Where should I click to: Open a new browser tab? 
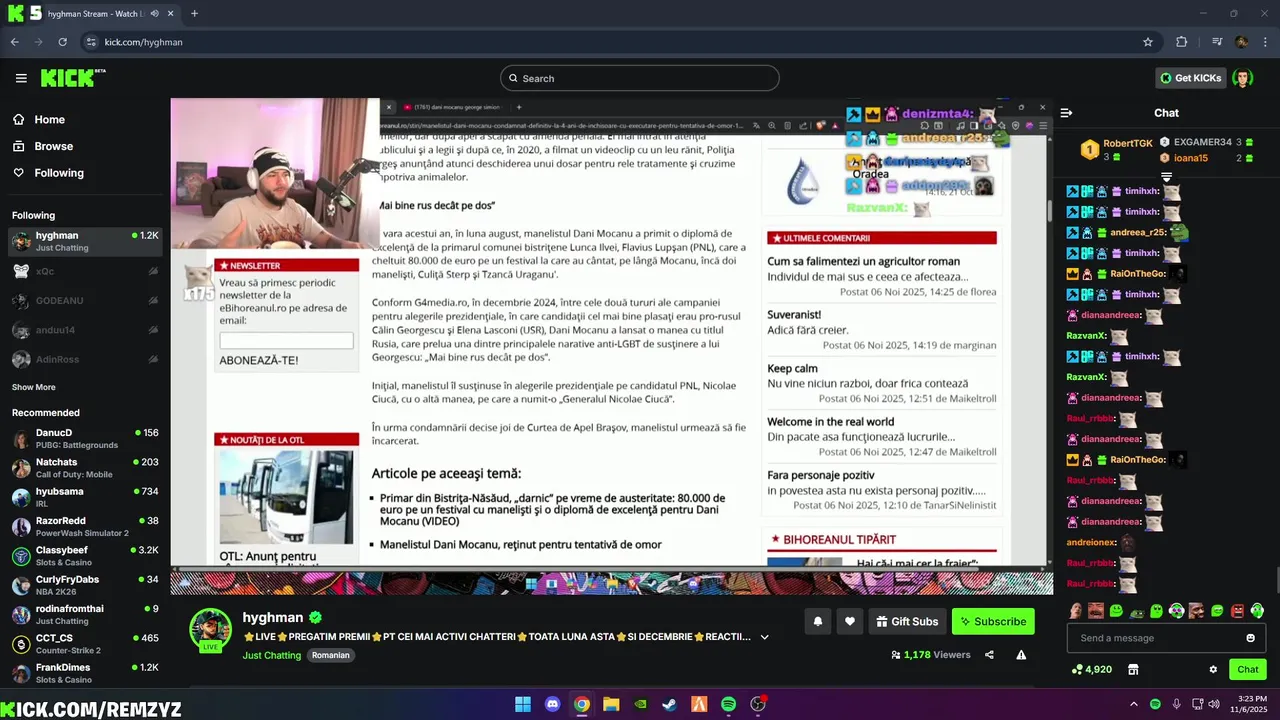tap(194, 14)
